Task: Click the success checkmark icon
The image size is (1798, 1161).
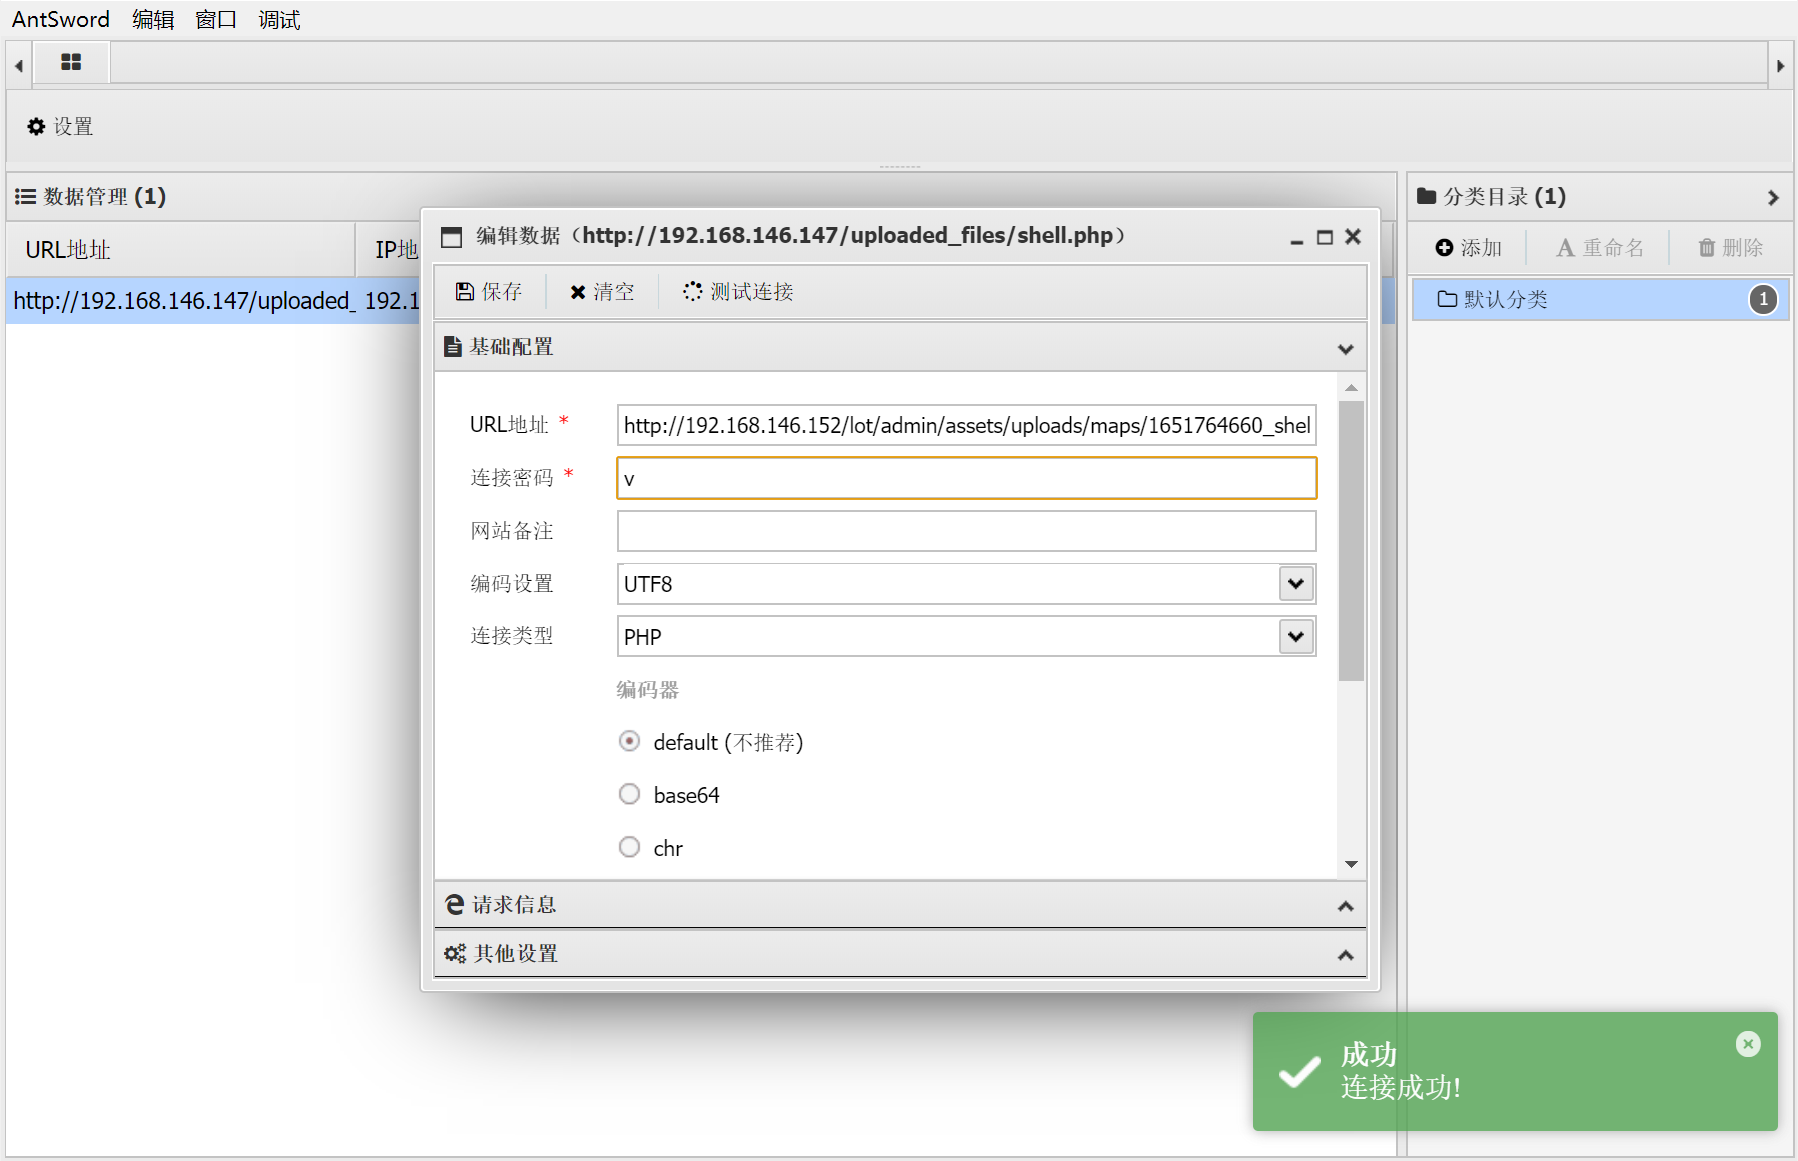Action: coord(1300,1072)
